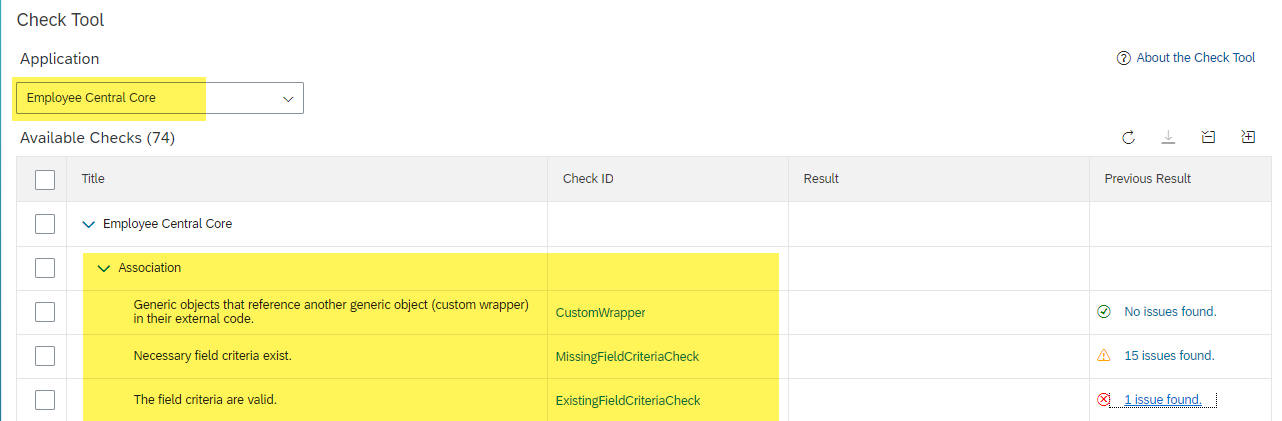Click the 'Association' group label
The height and width of the screenshot is (421, 1282).
pyautogui.click(x=150, y=268)
